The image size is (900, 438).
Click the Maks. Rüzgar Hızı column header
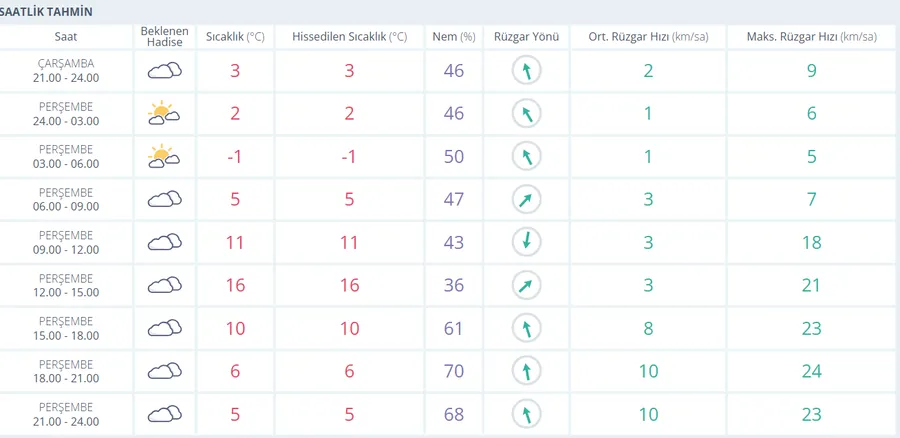pyautogui.click(x=811, y=37)
